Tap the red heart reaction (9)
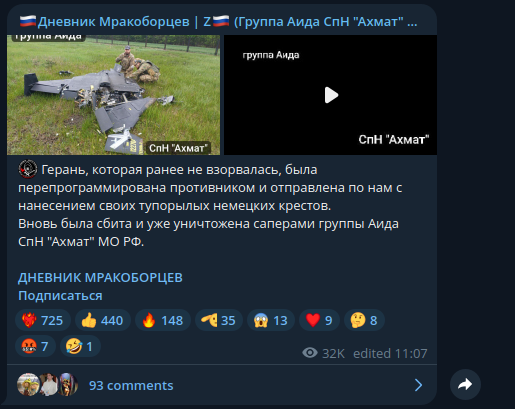The height and width of the screenshot is (409, 515). click(319, 320)
